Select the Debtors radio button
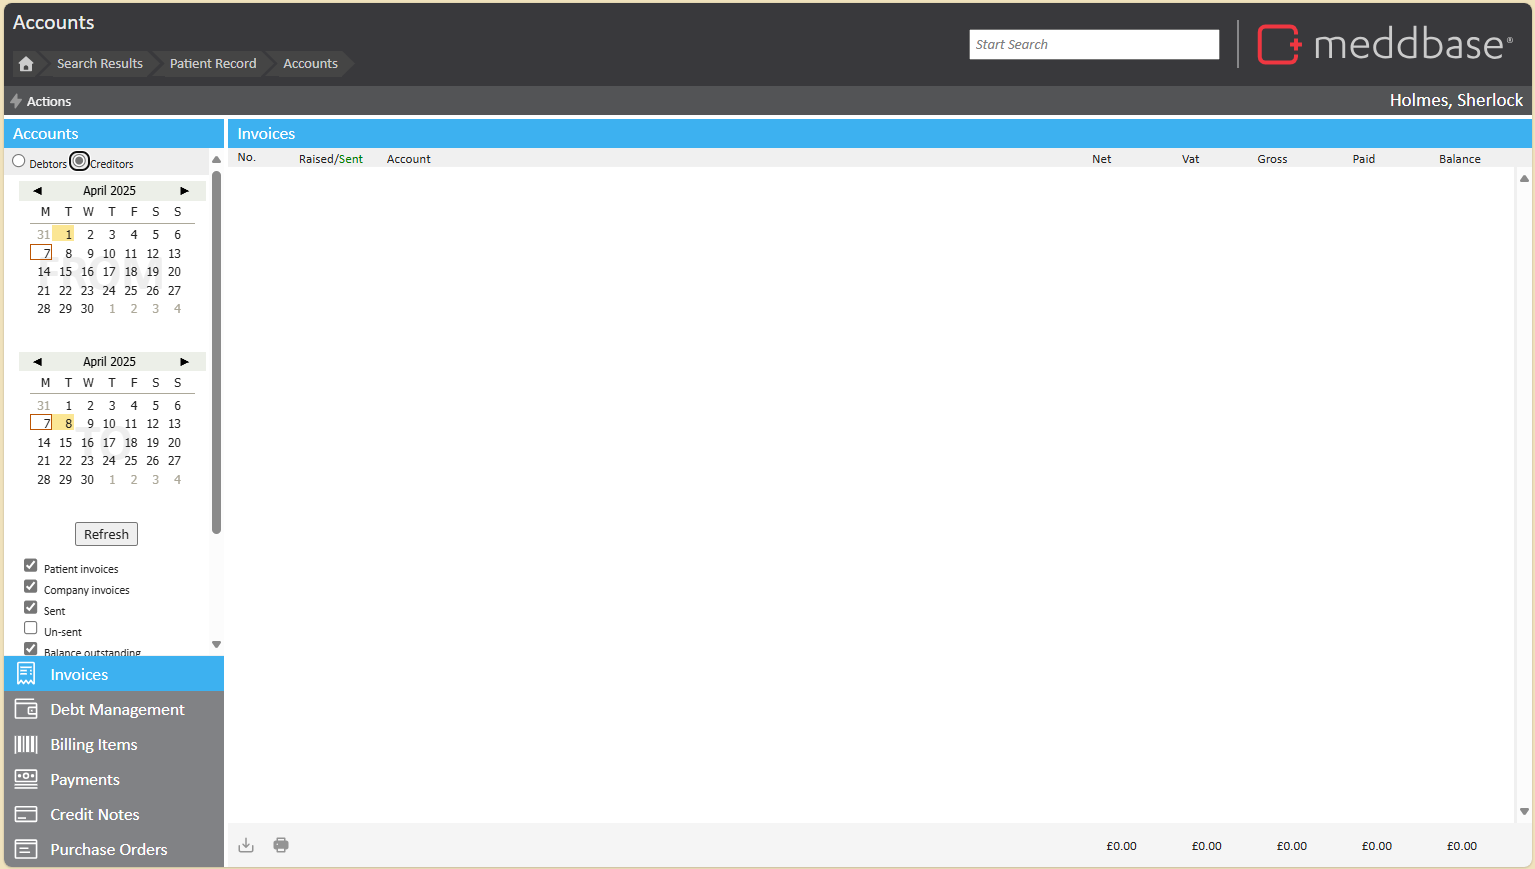This screenshot has height=869, width=1535. pyautogui.click(x=19, y=161)
